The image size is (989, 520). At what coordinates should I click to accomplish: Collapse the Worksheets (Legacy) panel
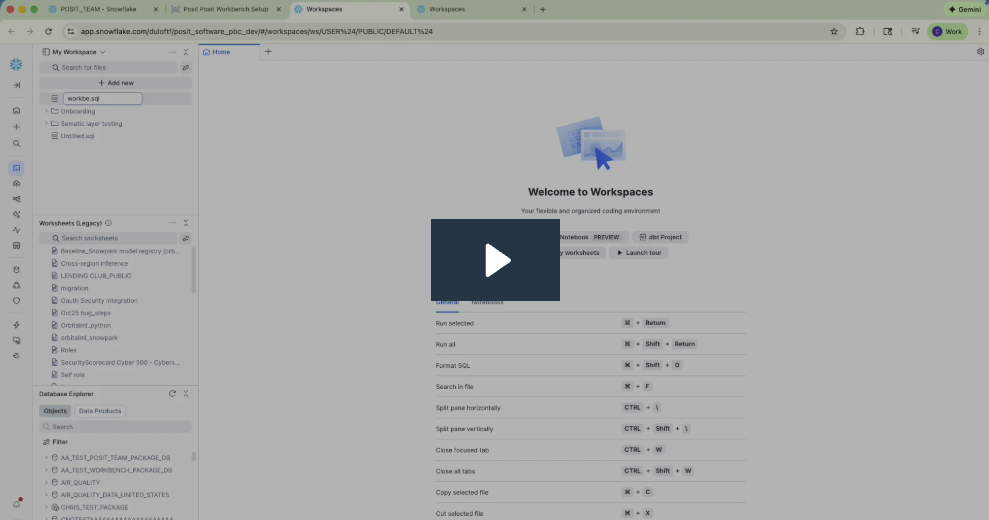pyautogui.click(x=186, y=223)
